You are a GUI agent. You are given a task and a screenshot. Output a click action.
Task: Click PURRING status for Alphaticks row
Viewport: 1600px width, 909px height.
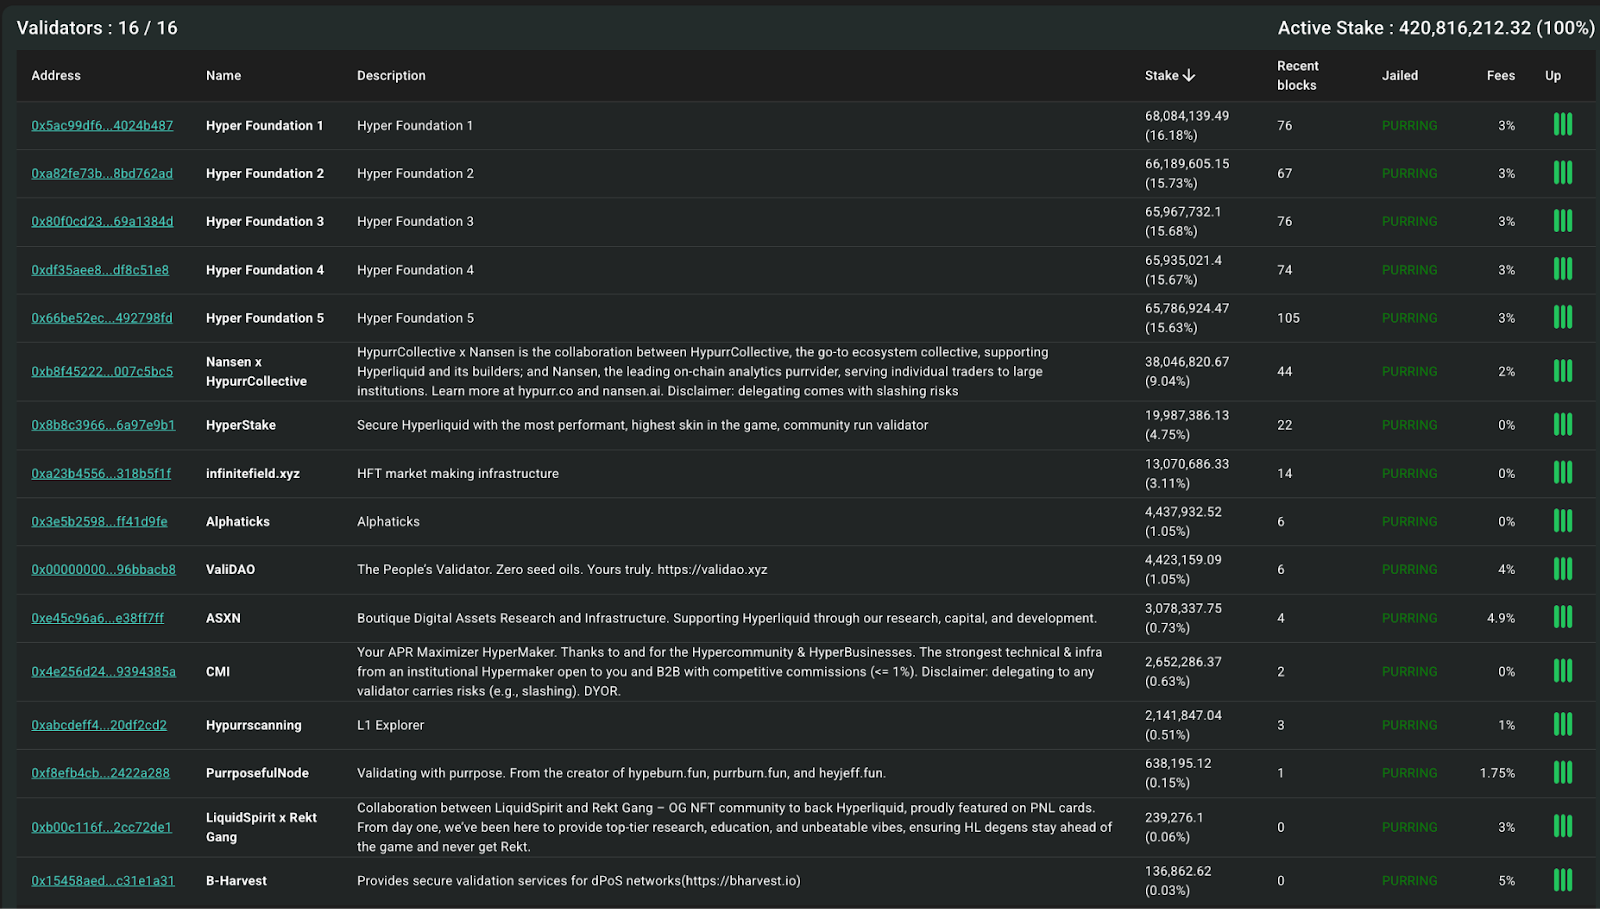(1409, 521)
